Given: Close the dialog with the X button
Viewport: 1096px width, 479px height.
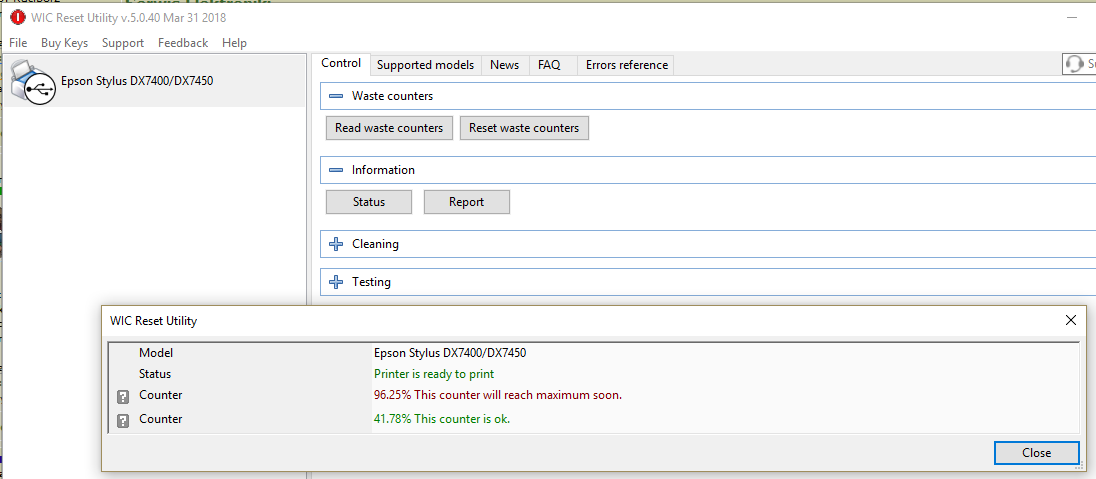Looking at the screenshot, I should 1070,320.
